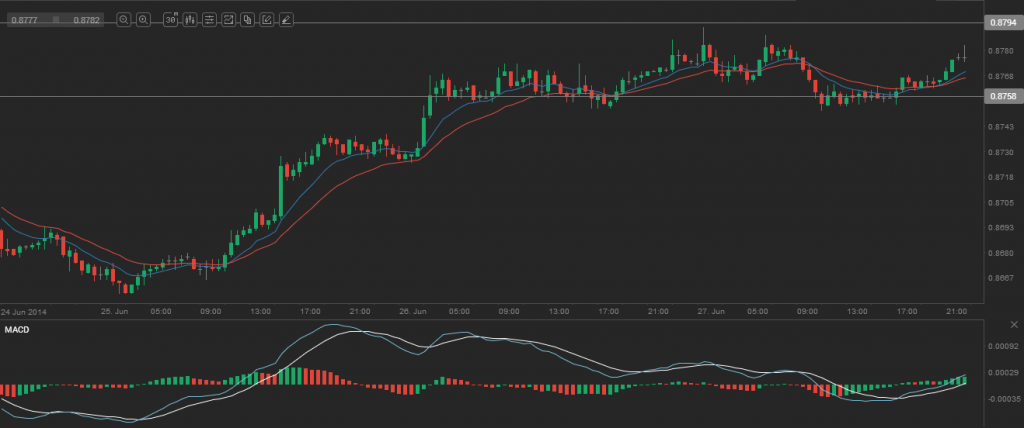Open the indicators settings sliders icon
The image size is (1024, 428).
208,19
